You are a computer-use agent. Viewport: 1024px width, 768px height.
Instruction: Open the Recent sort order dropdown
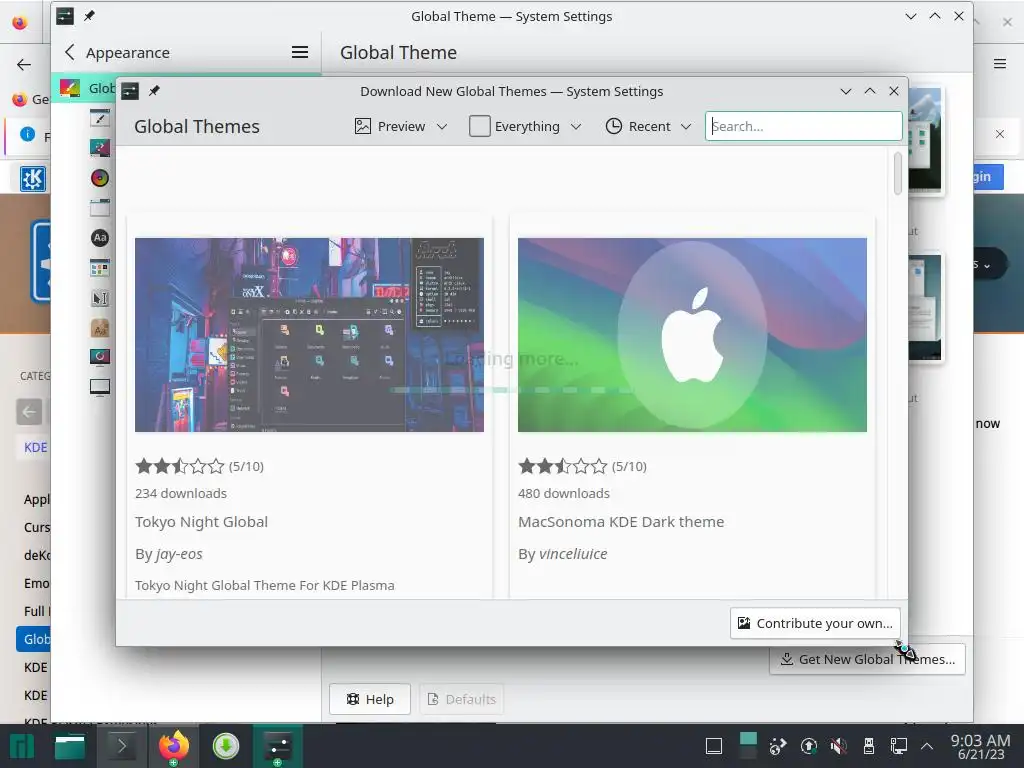648,126
